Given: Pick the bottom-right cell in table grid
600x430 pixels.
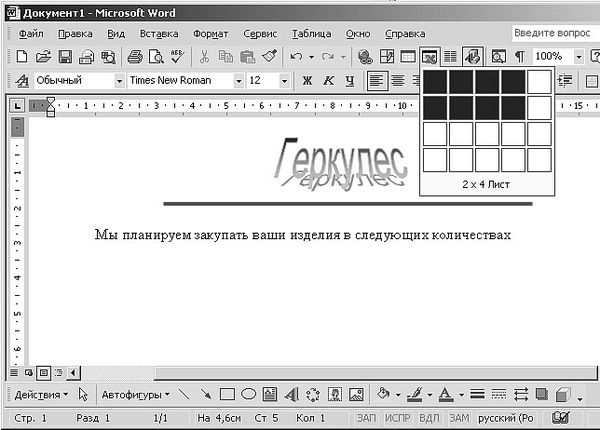Looking at the screenshot, I should point(538,159).
